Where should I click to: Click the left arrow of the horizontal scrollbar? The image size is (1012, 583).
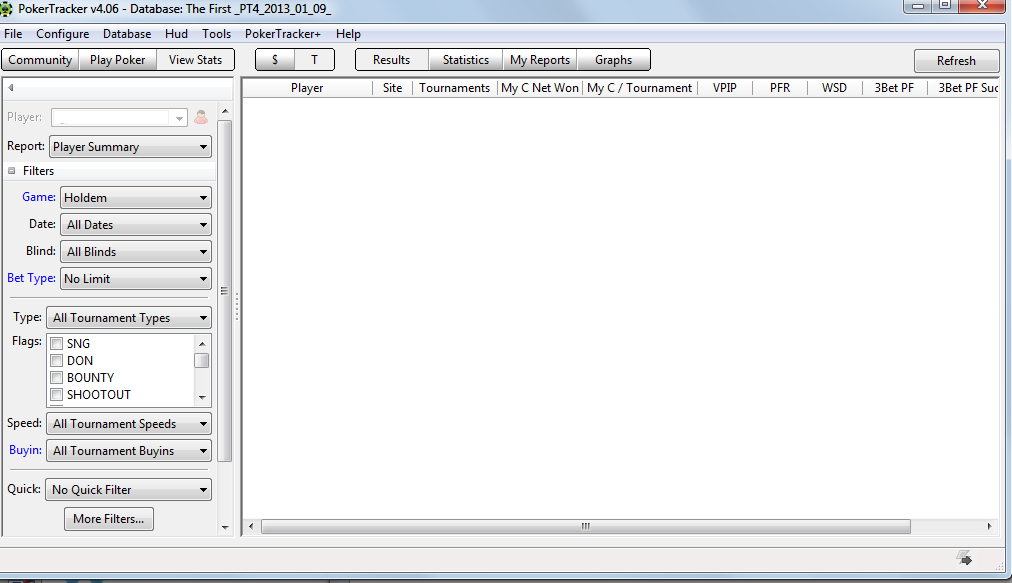(251, 526)
